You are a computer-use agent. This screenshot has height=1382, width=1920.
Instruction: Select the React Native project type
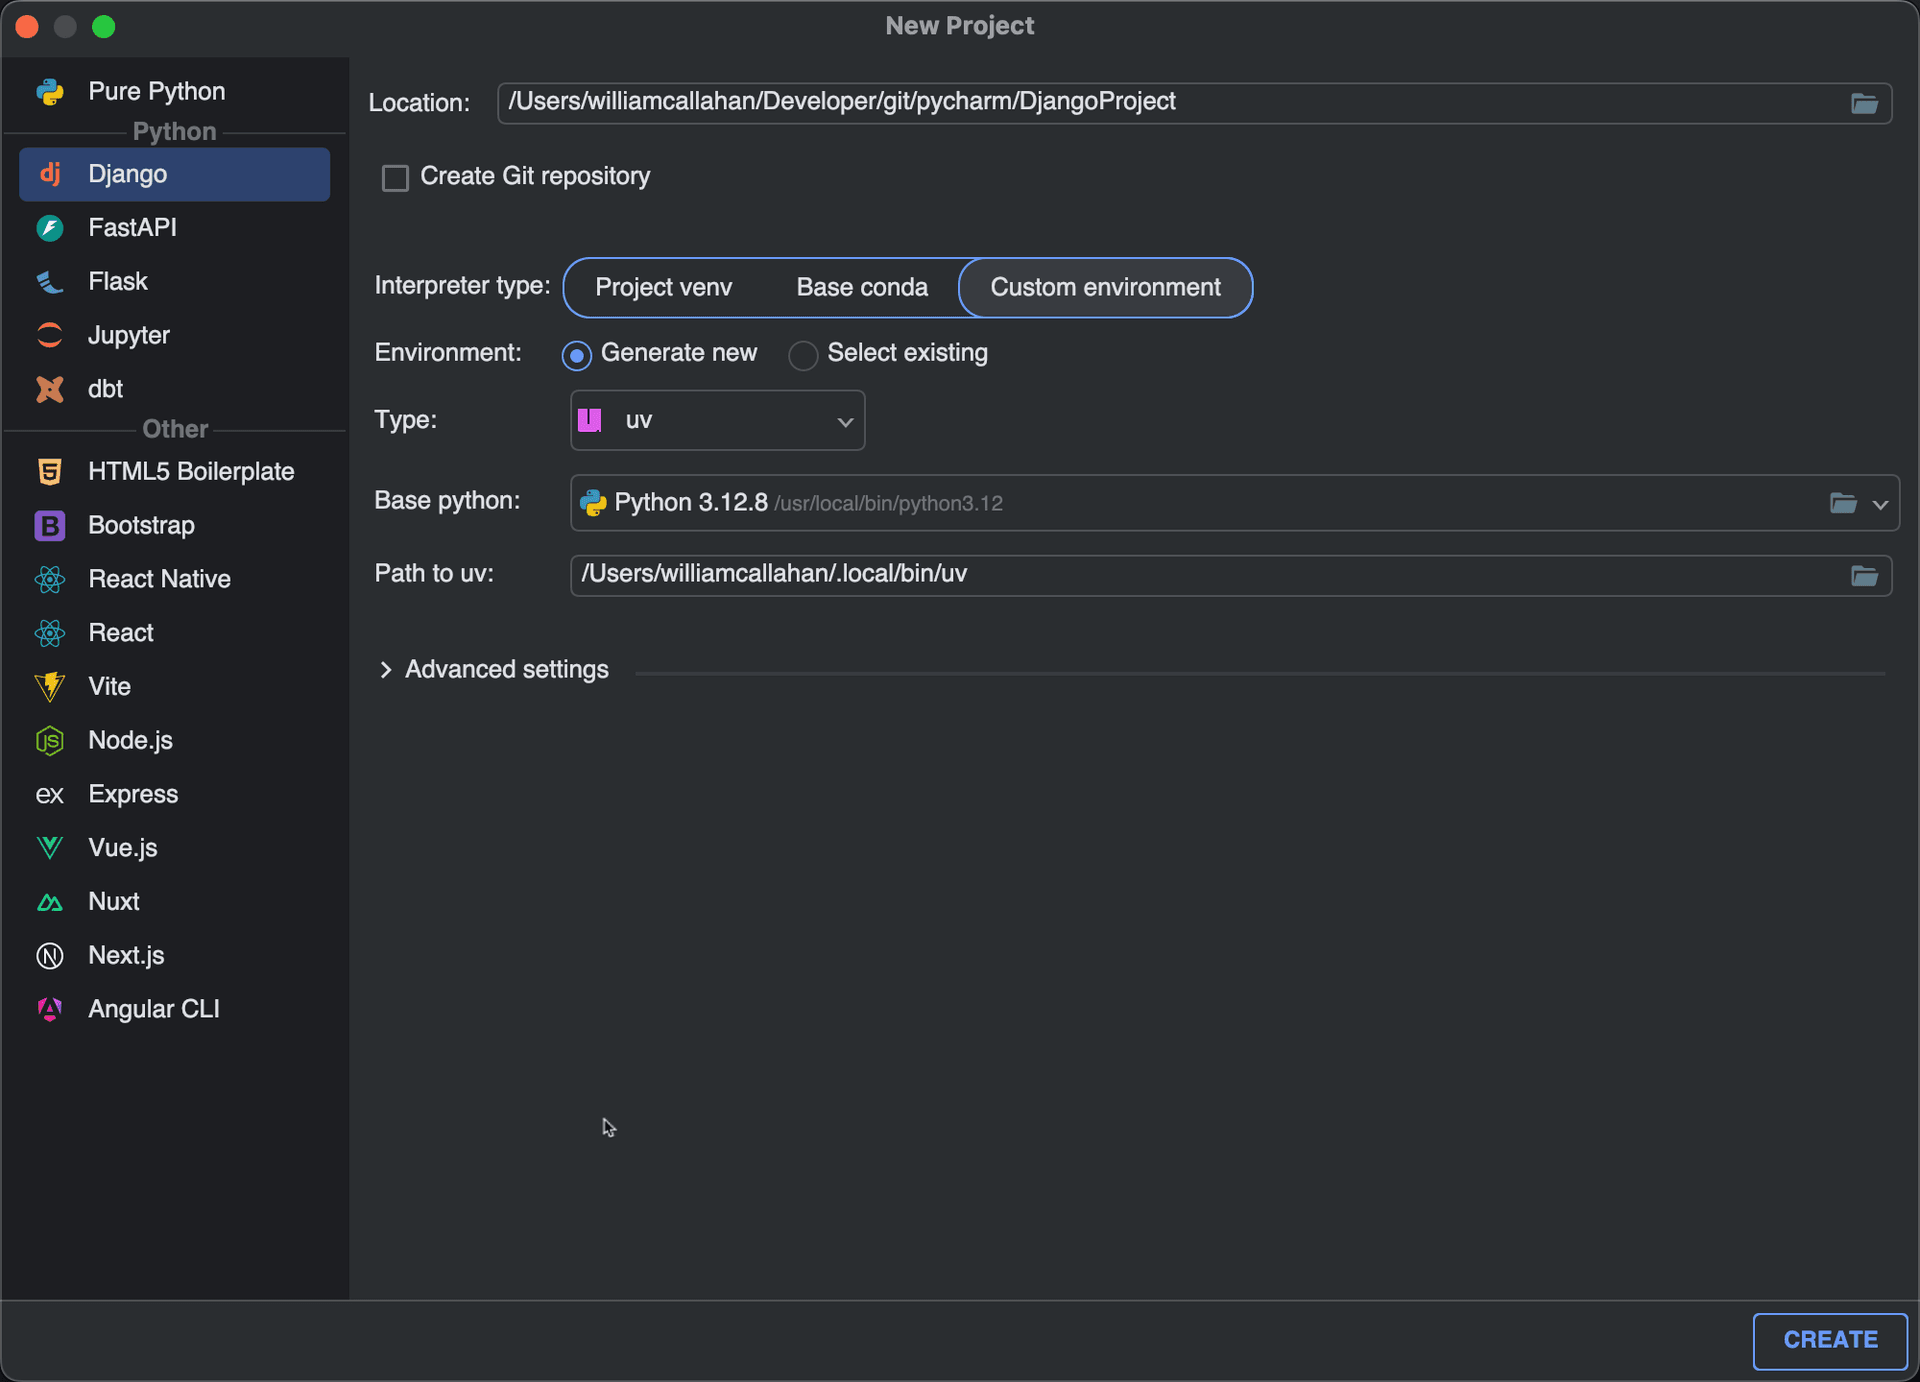(160, 578)
